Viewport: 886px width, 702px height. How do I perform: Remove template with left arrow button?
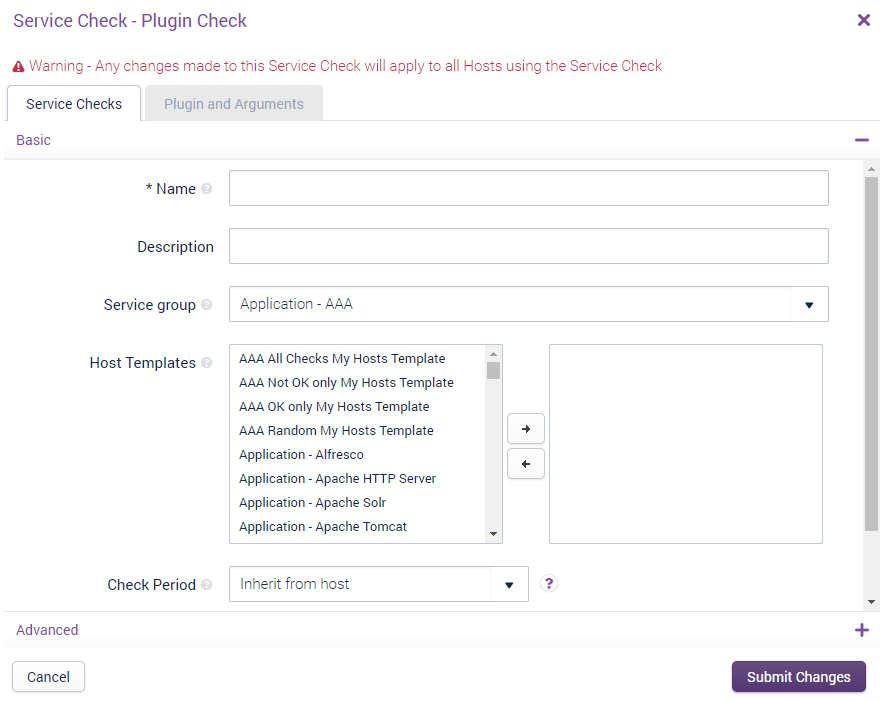[526, 464]
